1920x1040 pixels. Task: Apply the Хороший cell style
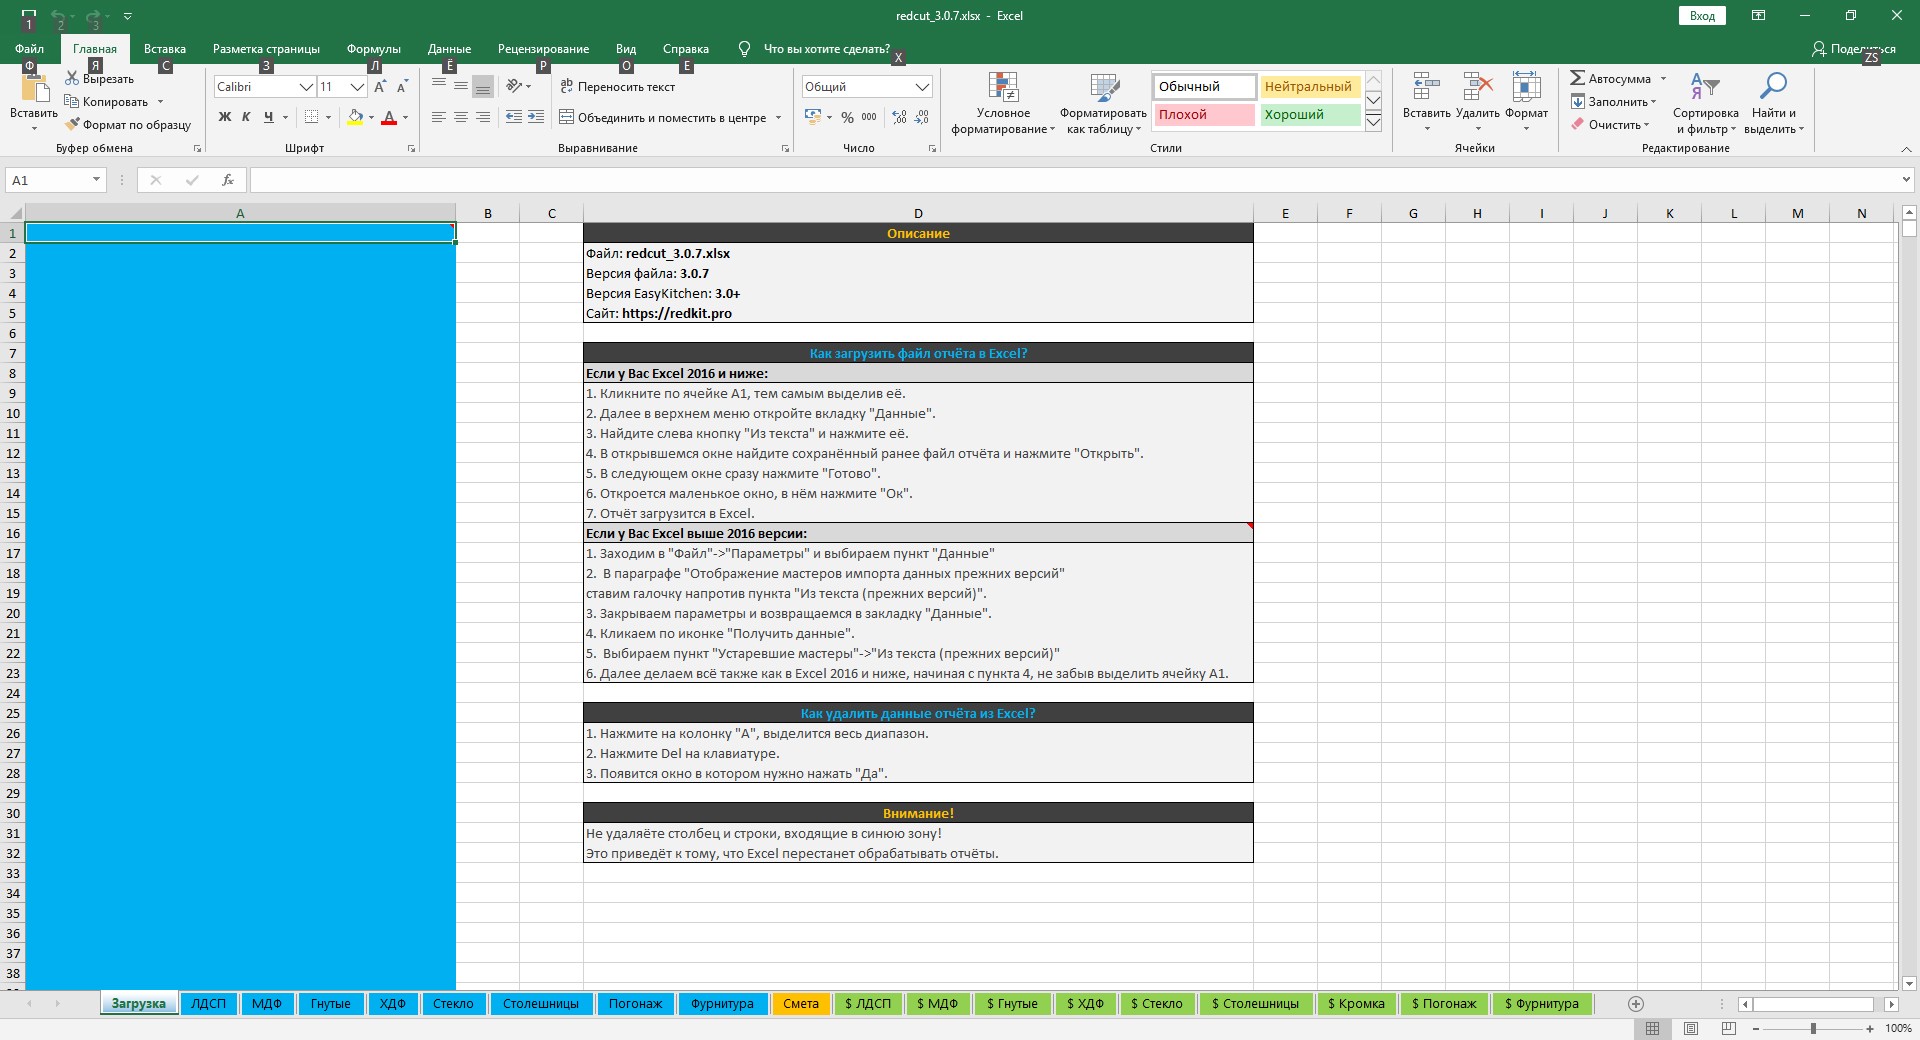(x=1308, y=115)
